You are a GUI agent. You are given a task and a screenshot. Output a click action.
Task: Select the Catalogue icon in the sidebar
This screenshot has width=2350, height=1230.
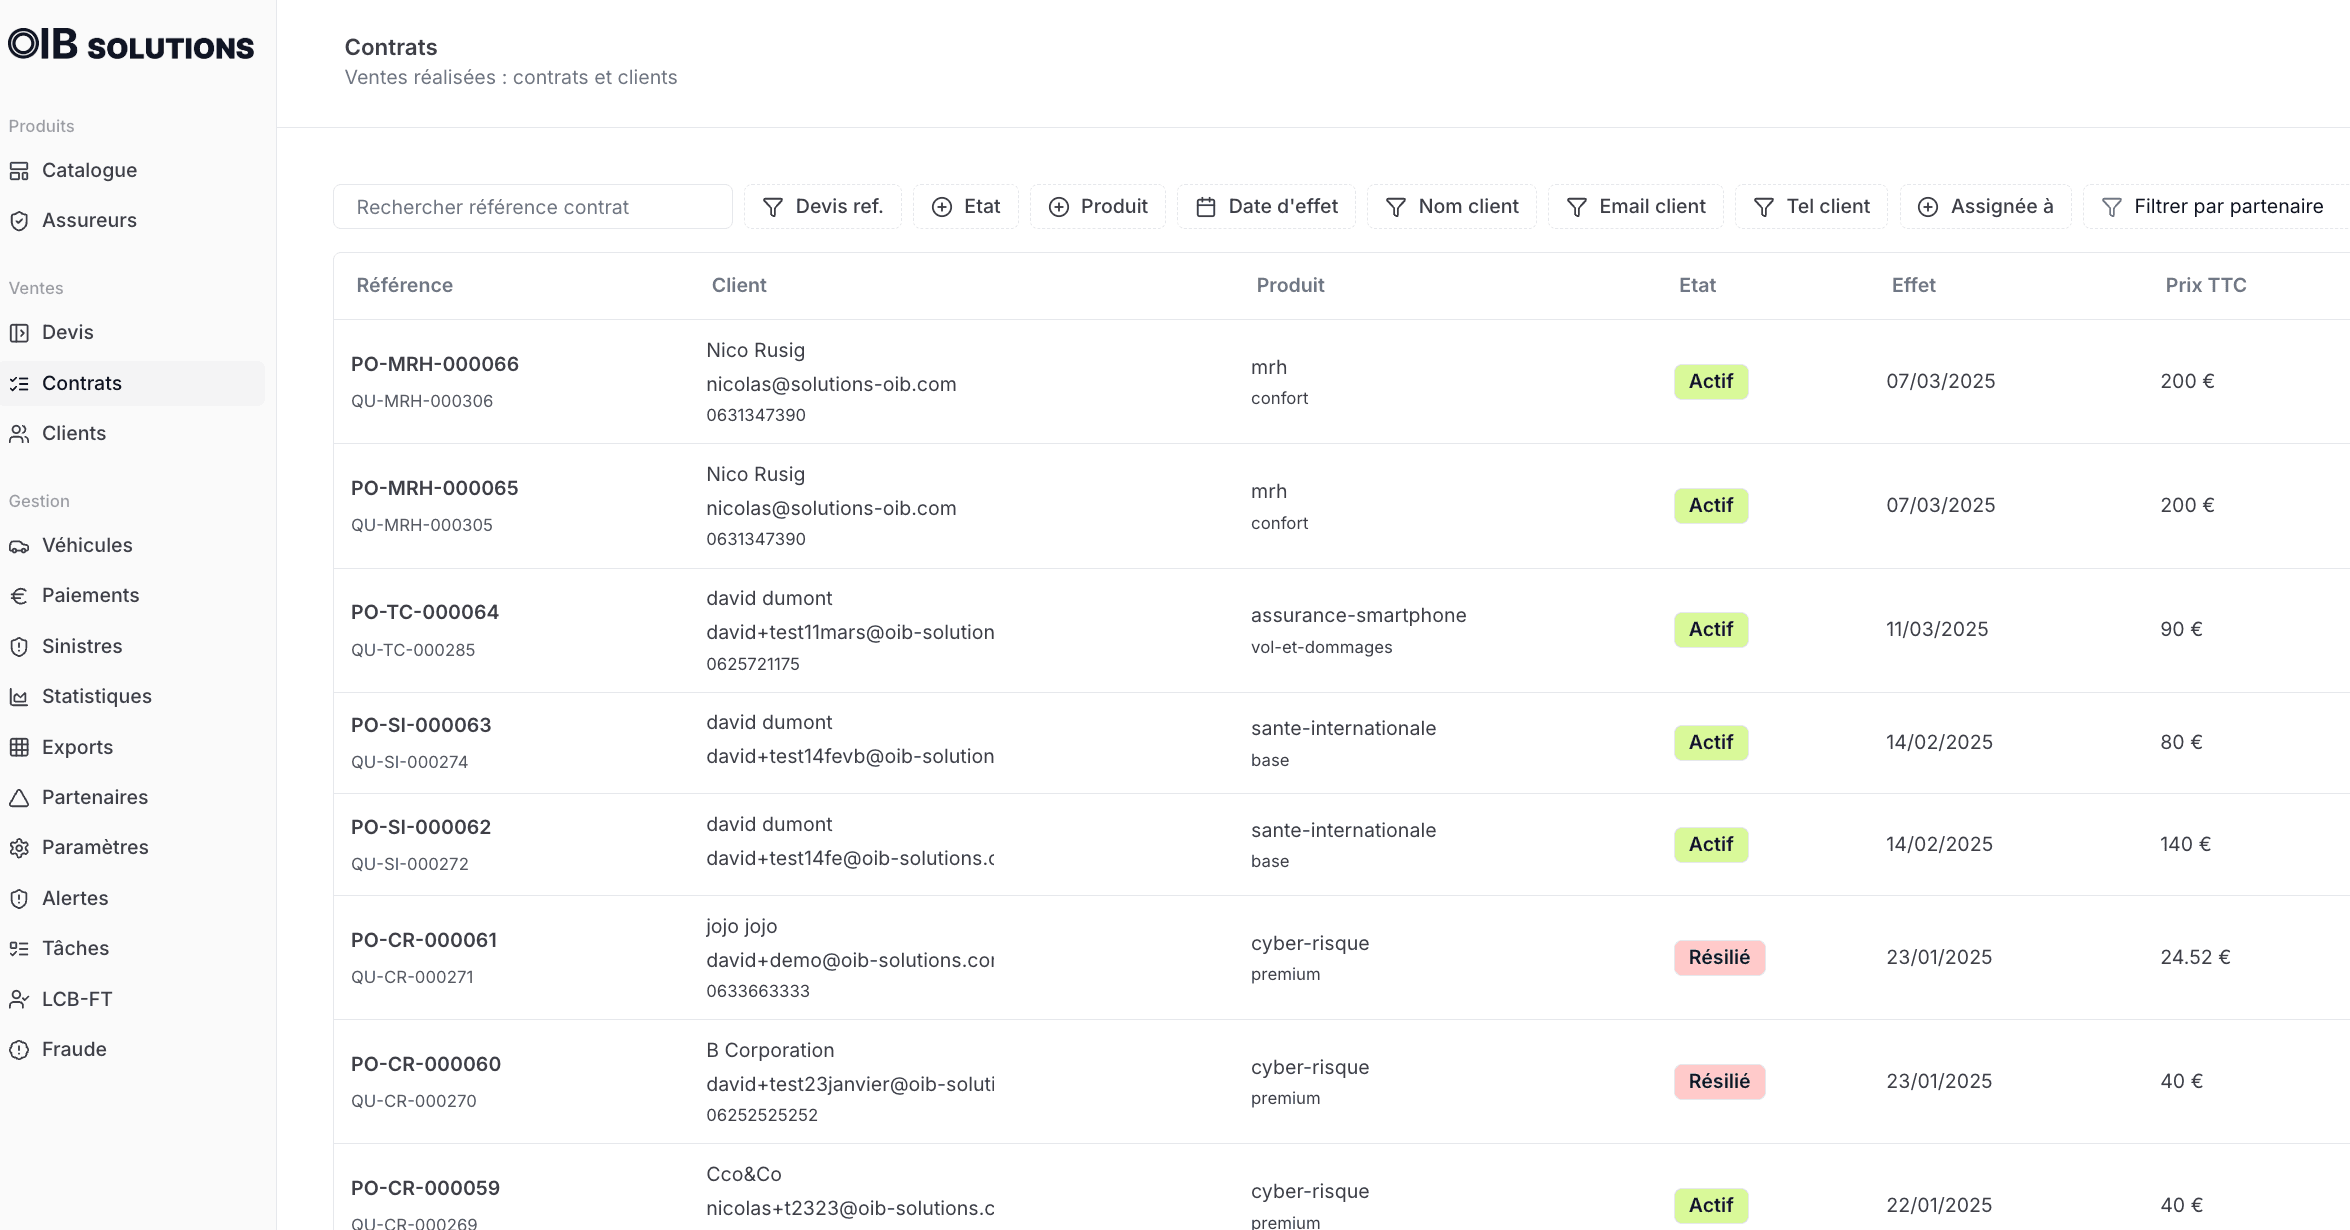pyautogui.click(x=20, y=170)
